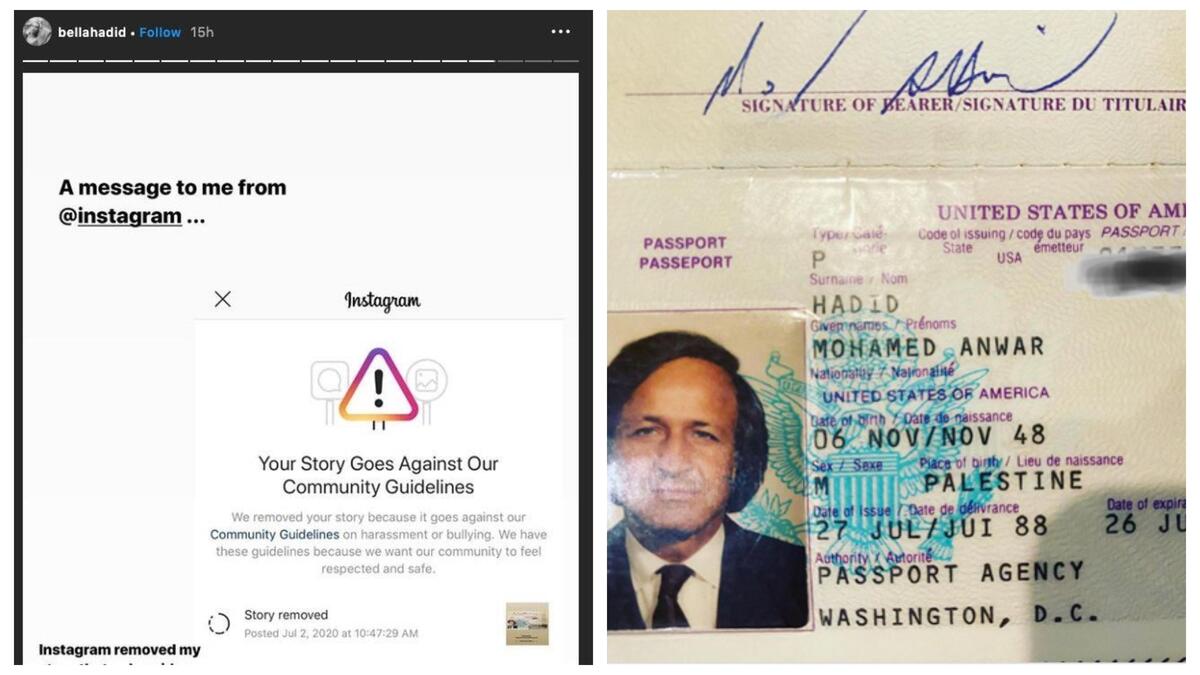Open the removed story thumbnail
1200x675 pixels.
click(527, 623)
